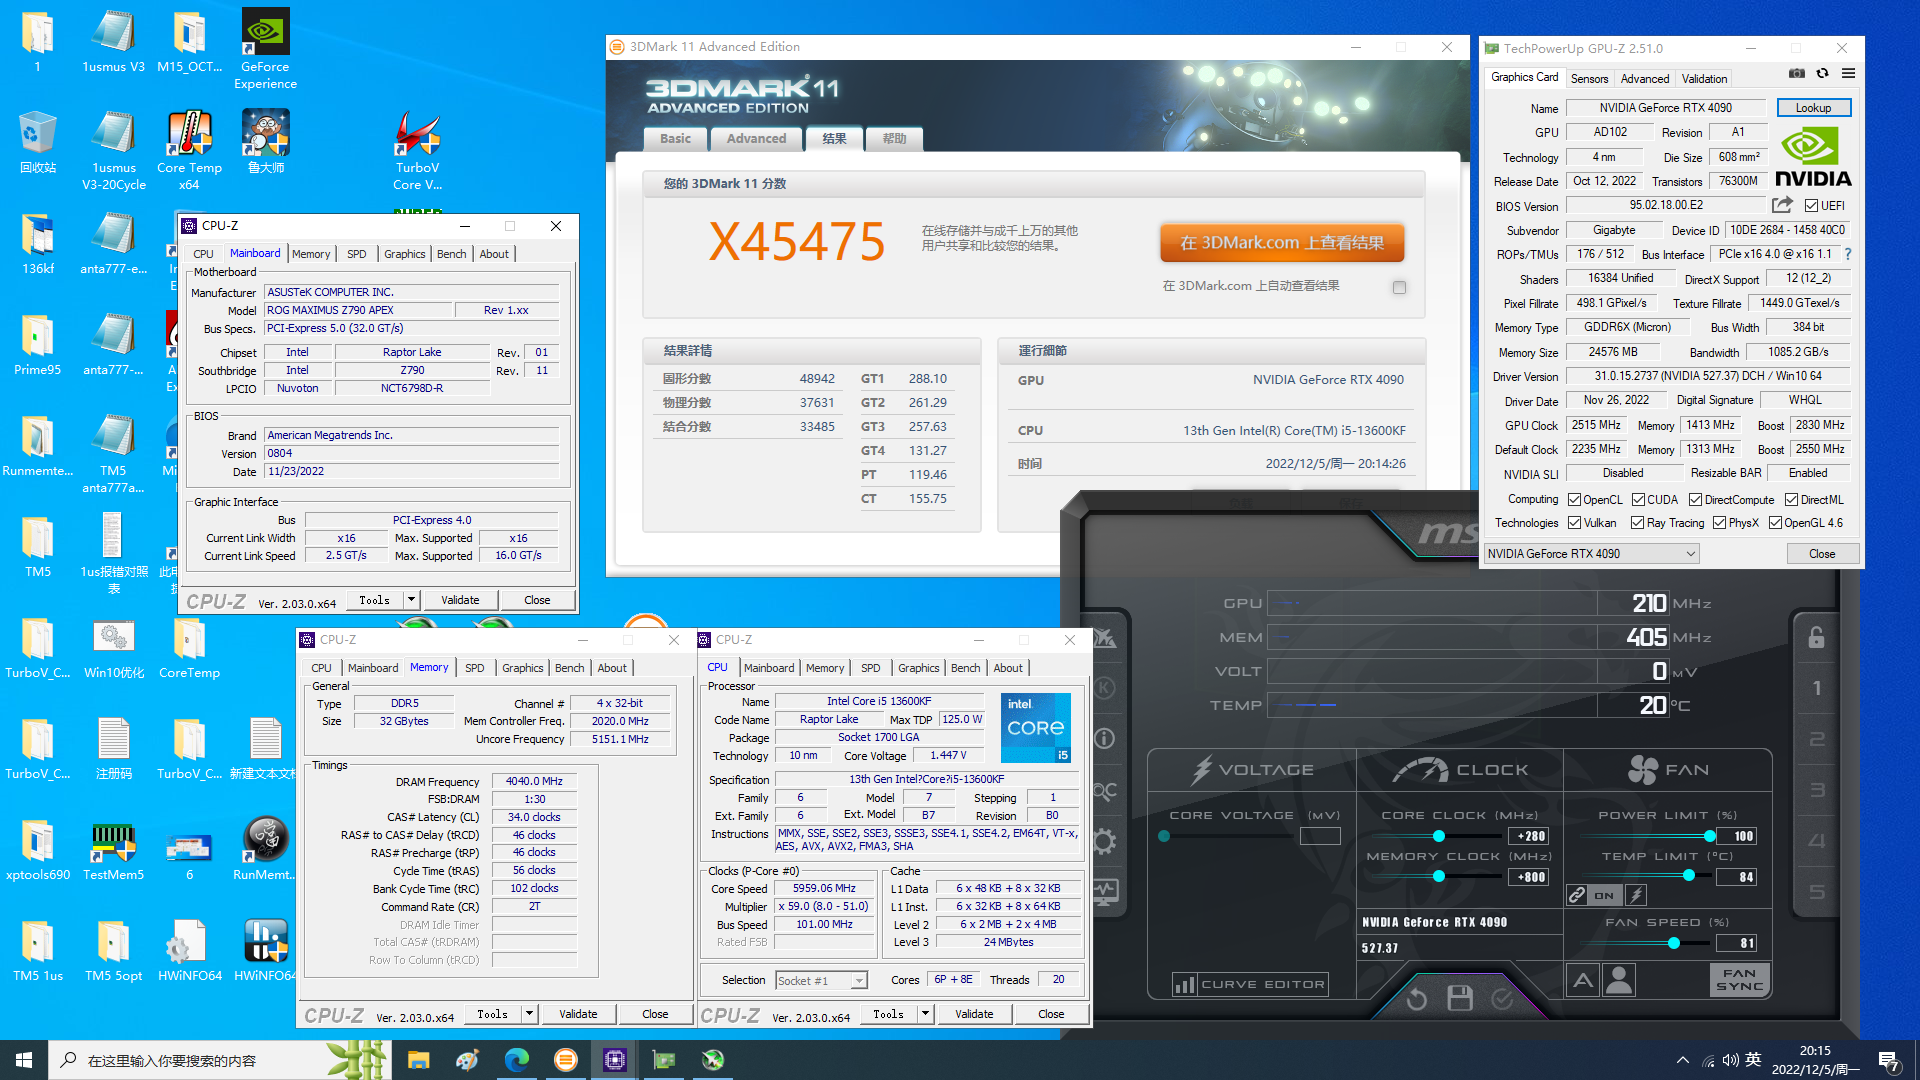Viewport: 1920px width, 1080px height.
Task: Switch to Sensors tab in GPU-Z
Action: pos(1589,79)
